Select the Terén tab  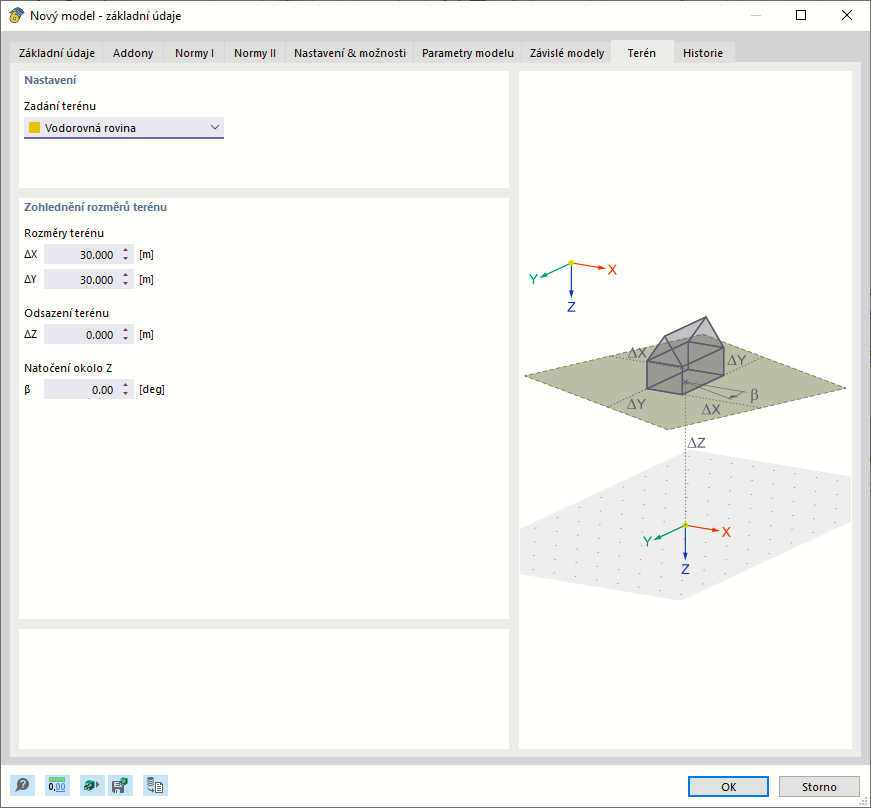coord(642,53)
